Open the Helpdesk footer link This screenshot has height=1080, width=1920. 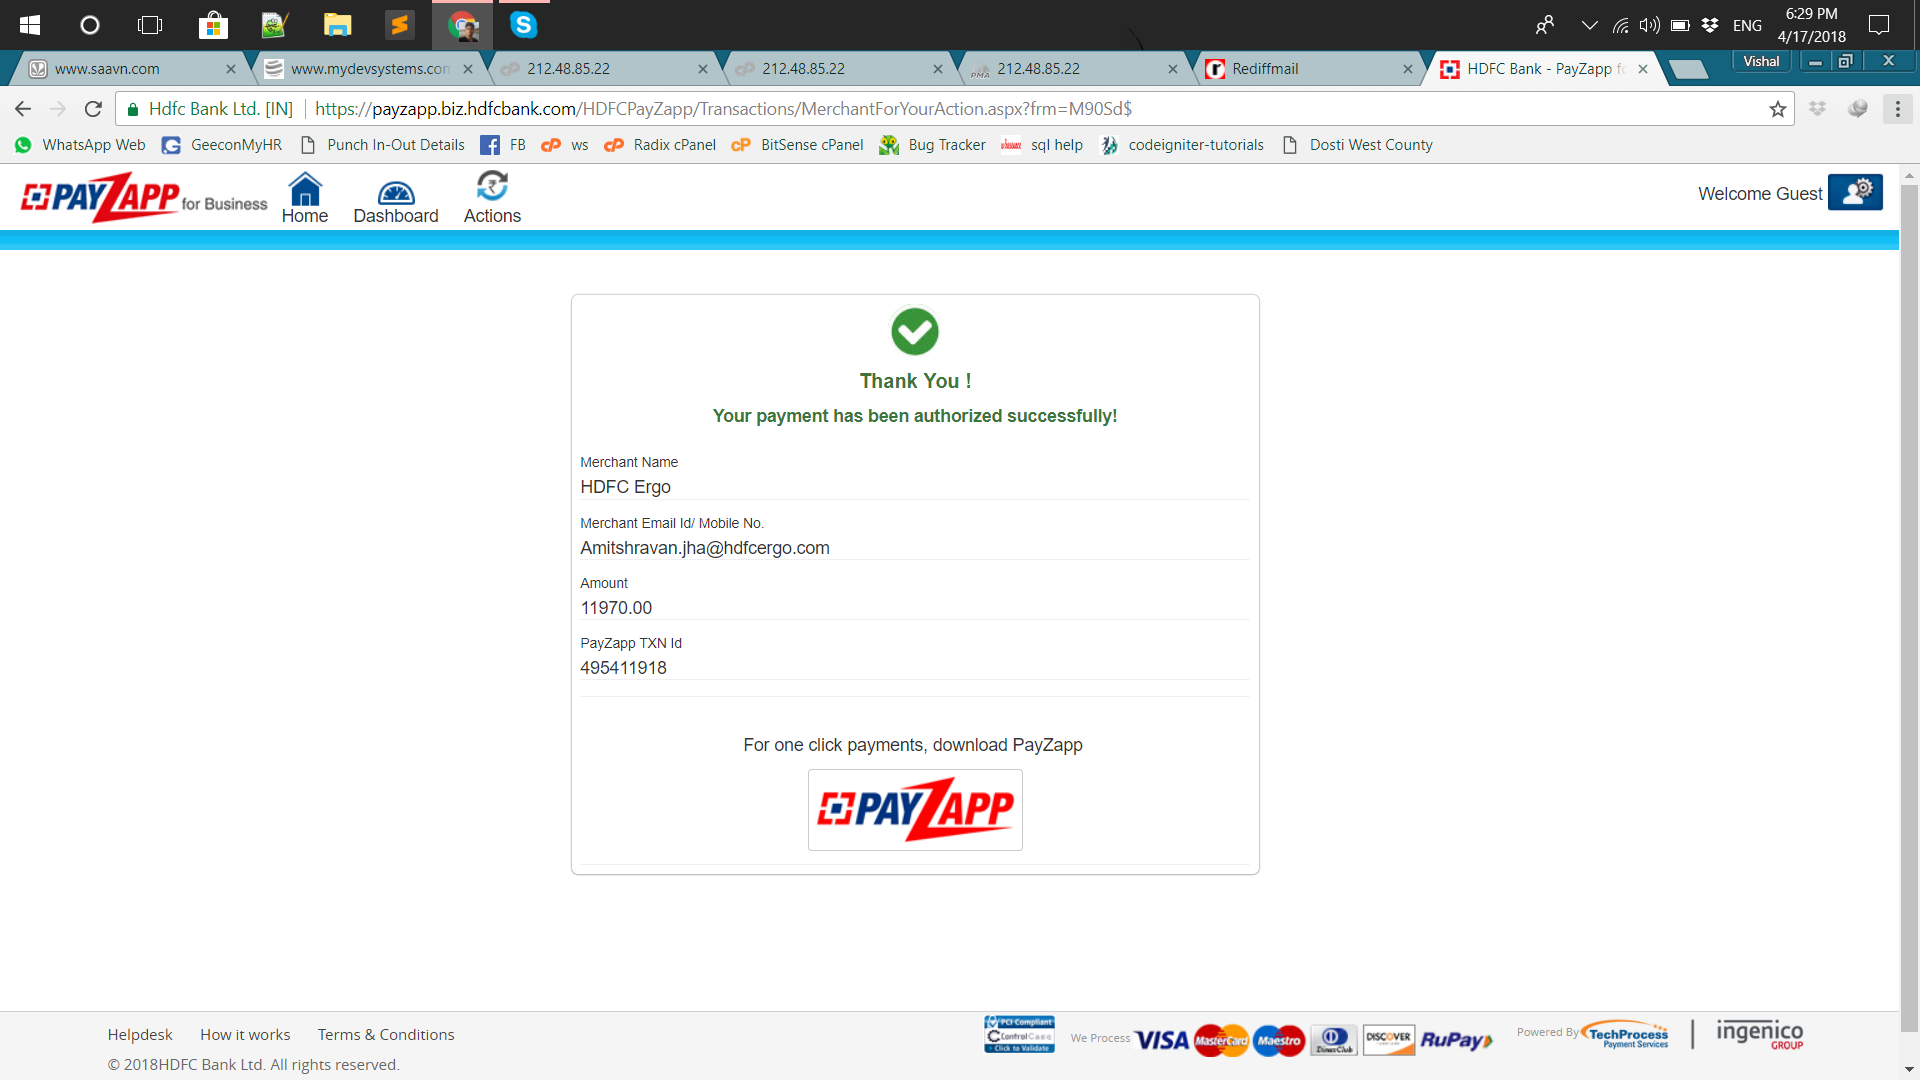tap(140, 1034)
